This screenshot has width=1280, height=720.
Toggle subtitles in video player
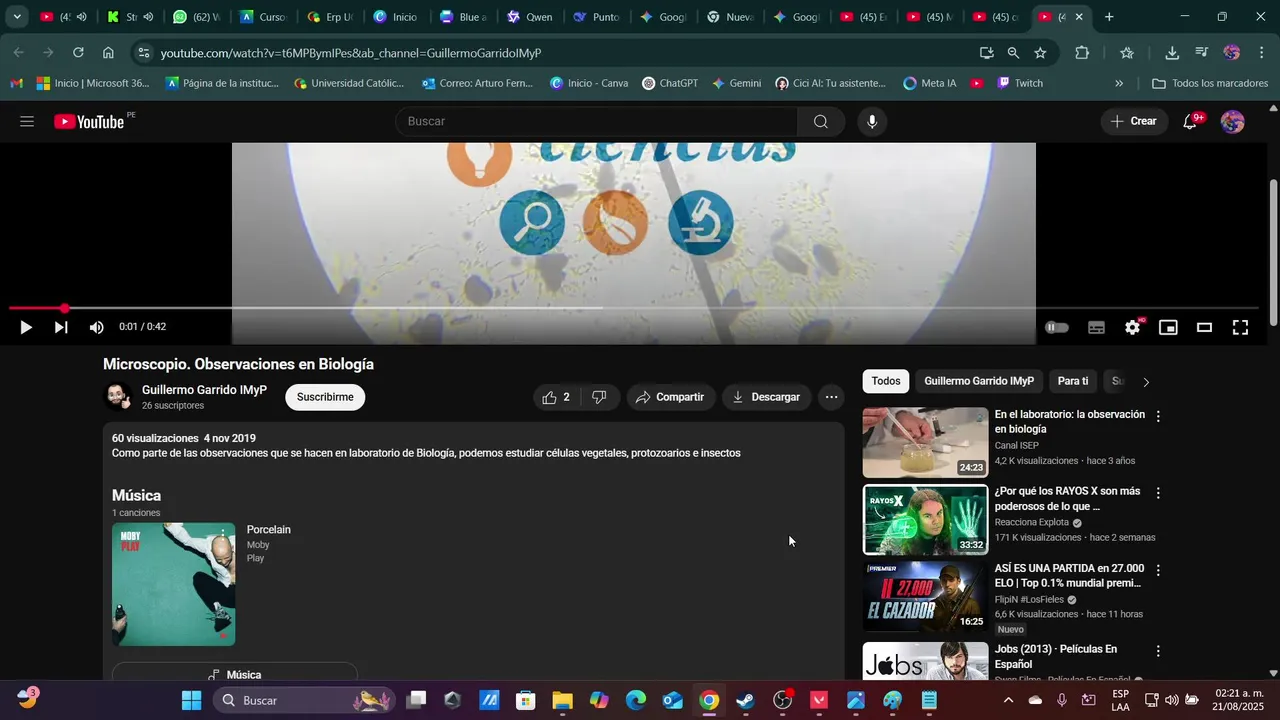point(1096,327)
